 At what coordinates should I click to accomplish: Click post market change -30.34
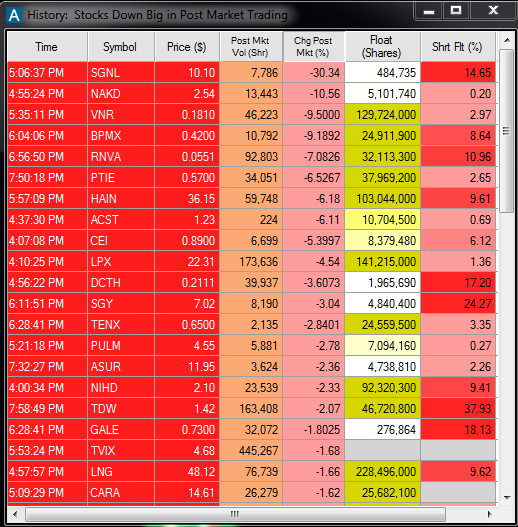[314, 72]
